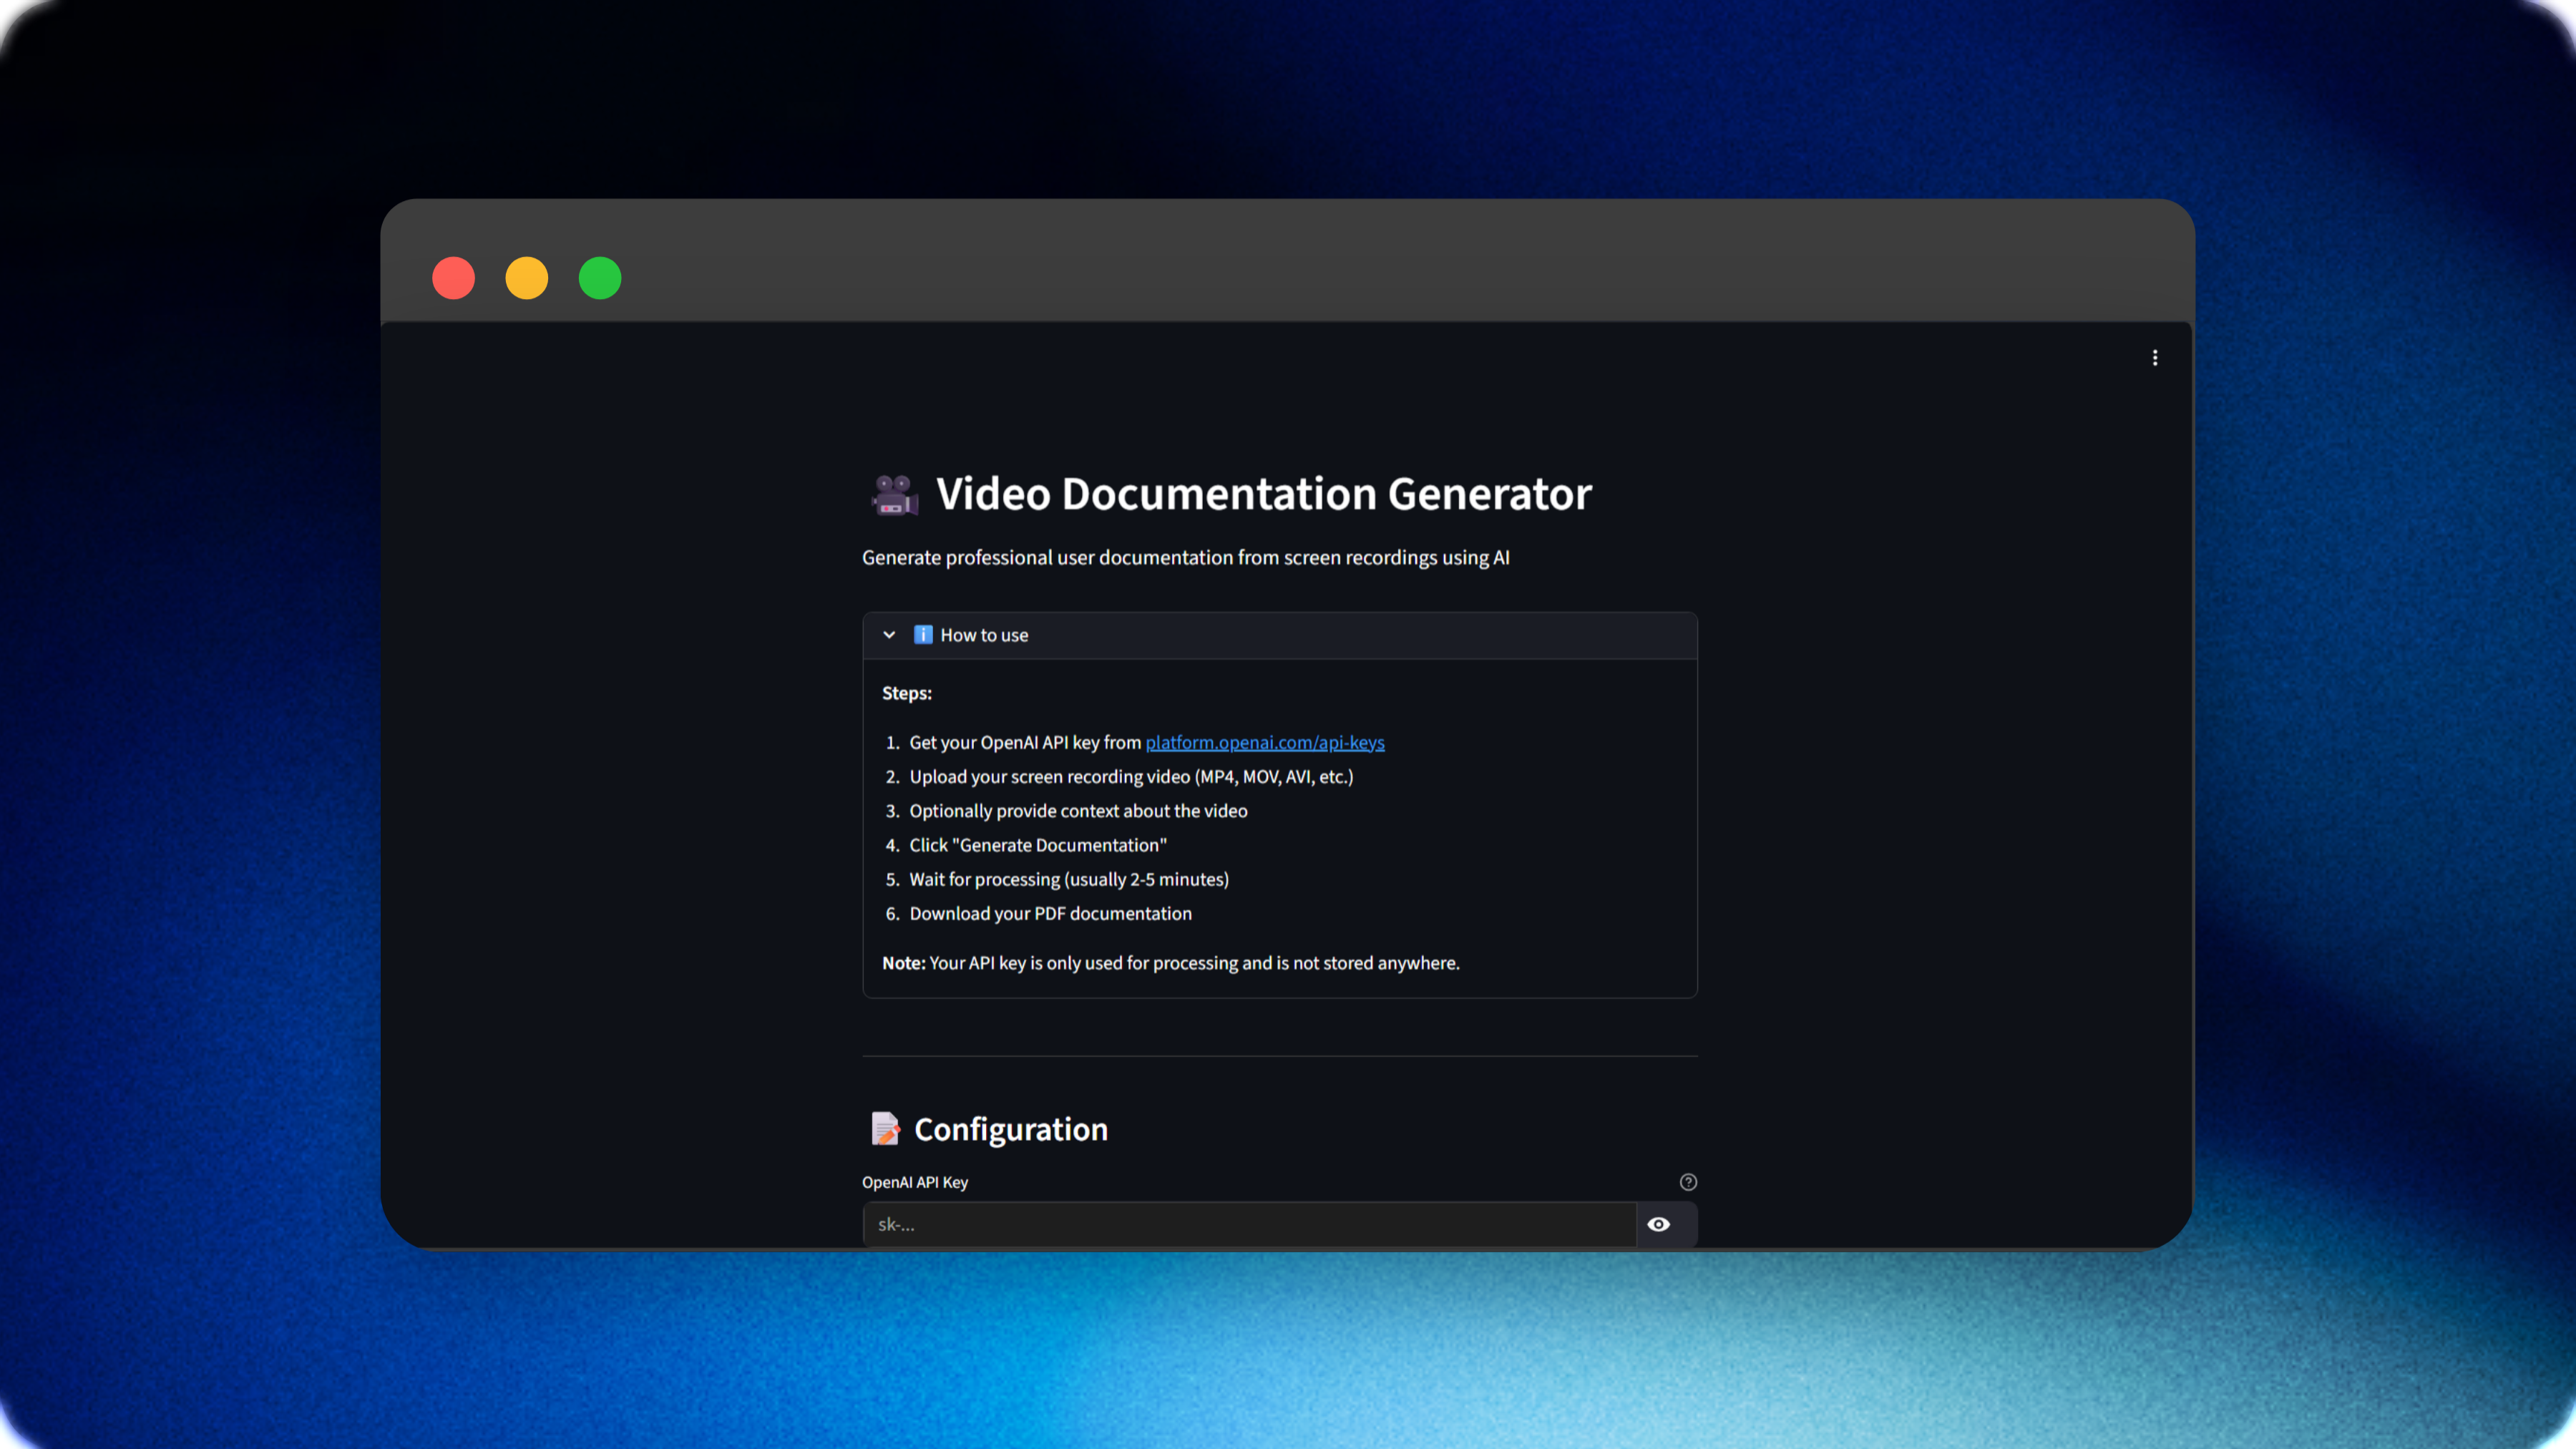
Task: Click the help question mark icon near OpenAI API Key
Action: (1688, 1182)
